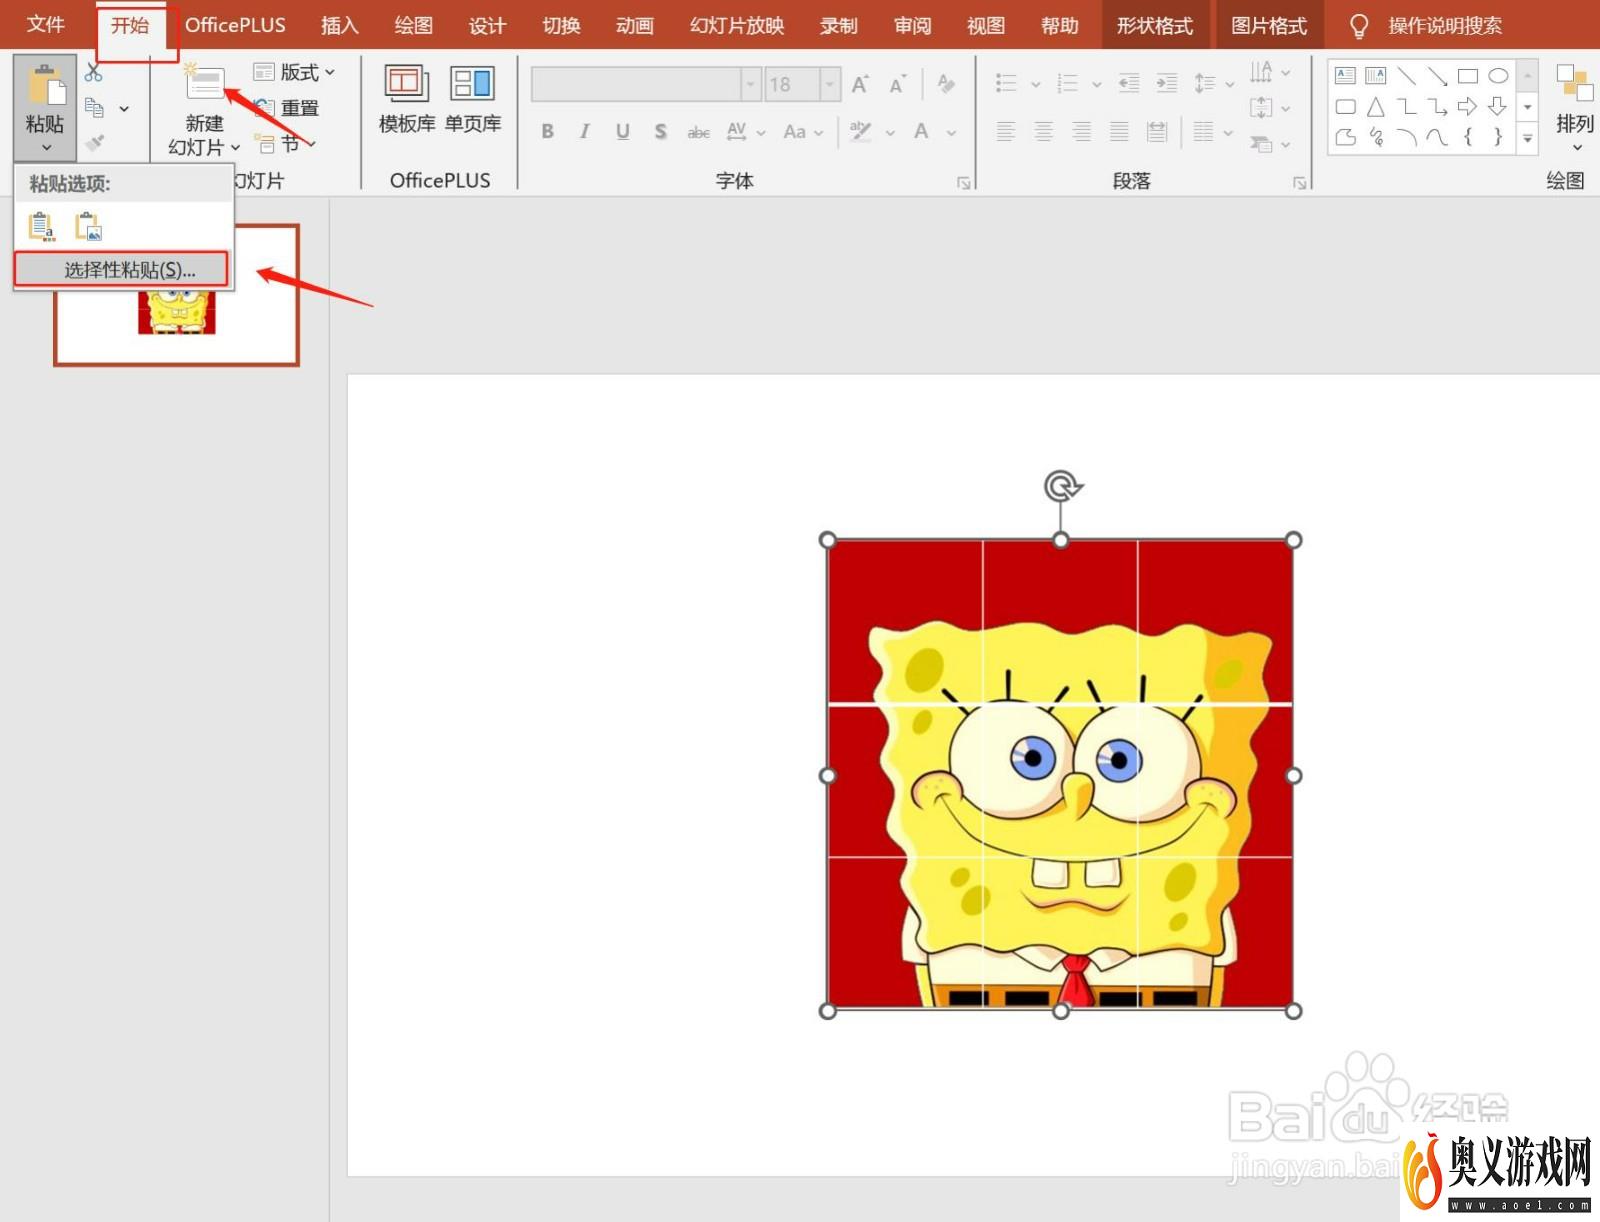
Task: Toggle Bold formatting
Action: click(x=548, y=131)
